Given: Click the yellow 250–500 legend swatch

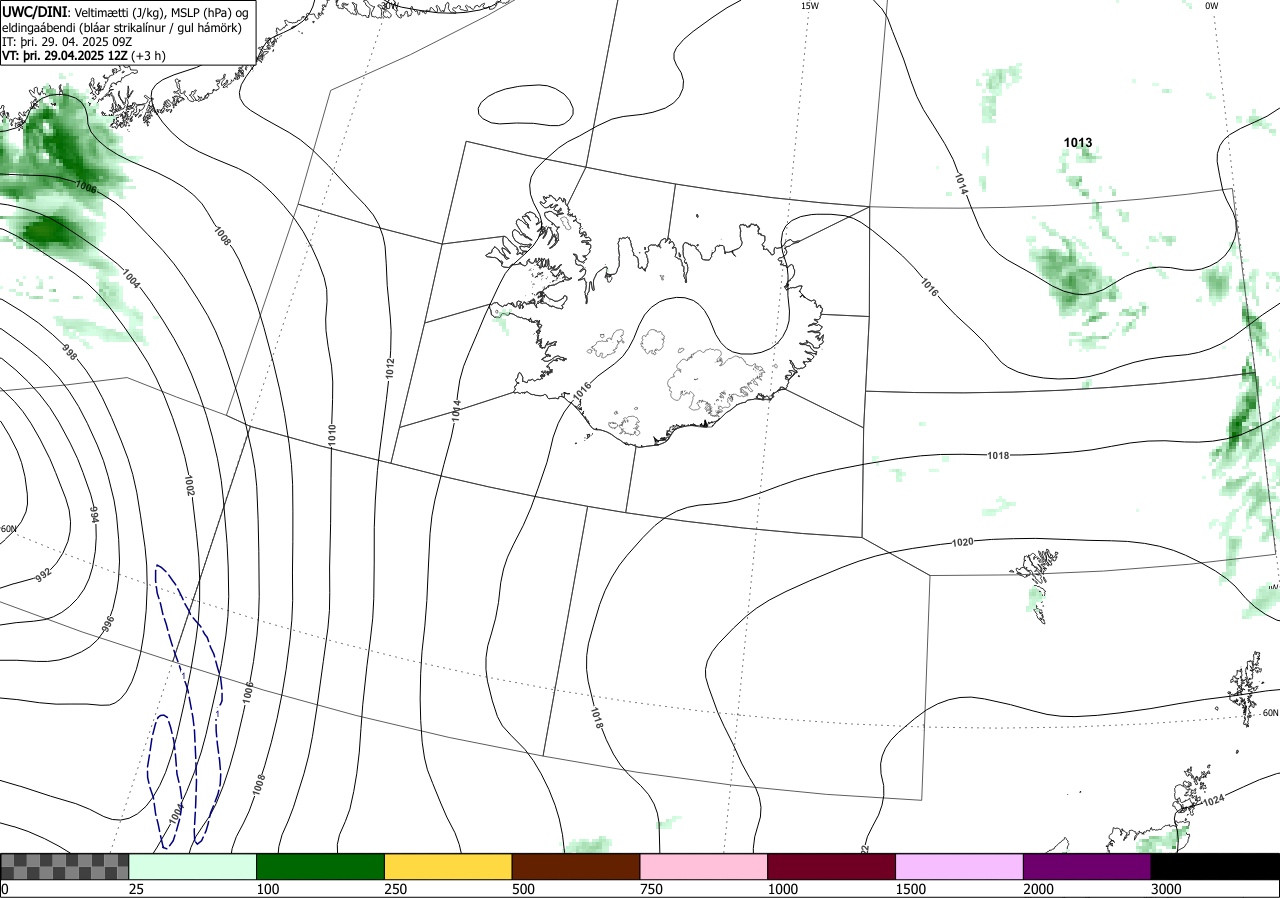Looking at the screenshot, I should tap(448, 866).
